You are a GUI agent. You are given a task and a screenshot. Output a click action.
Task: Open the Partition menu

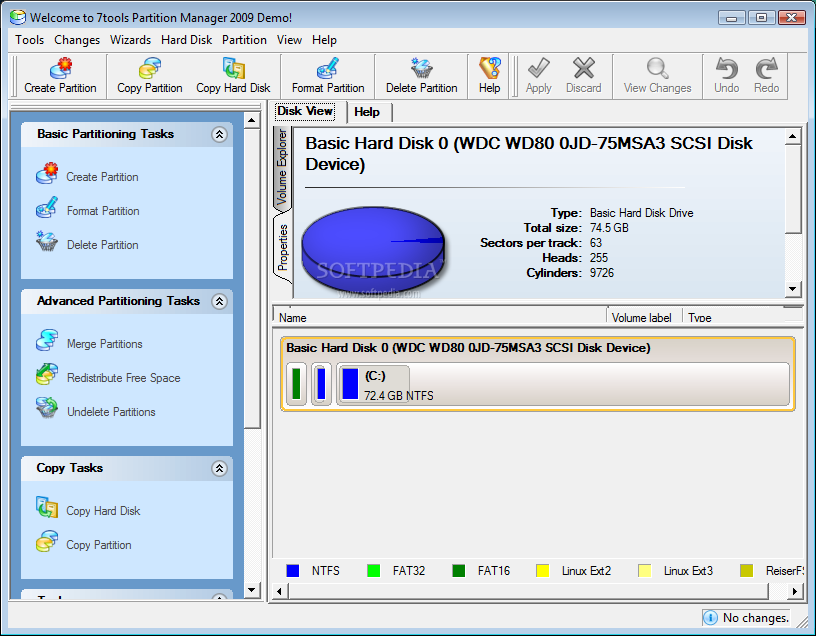[244, 40]
